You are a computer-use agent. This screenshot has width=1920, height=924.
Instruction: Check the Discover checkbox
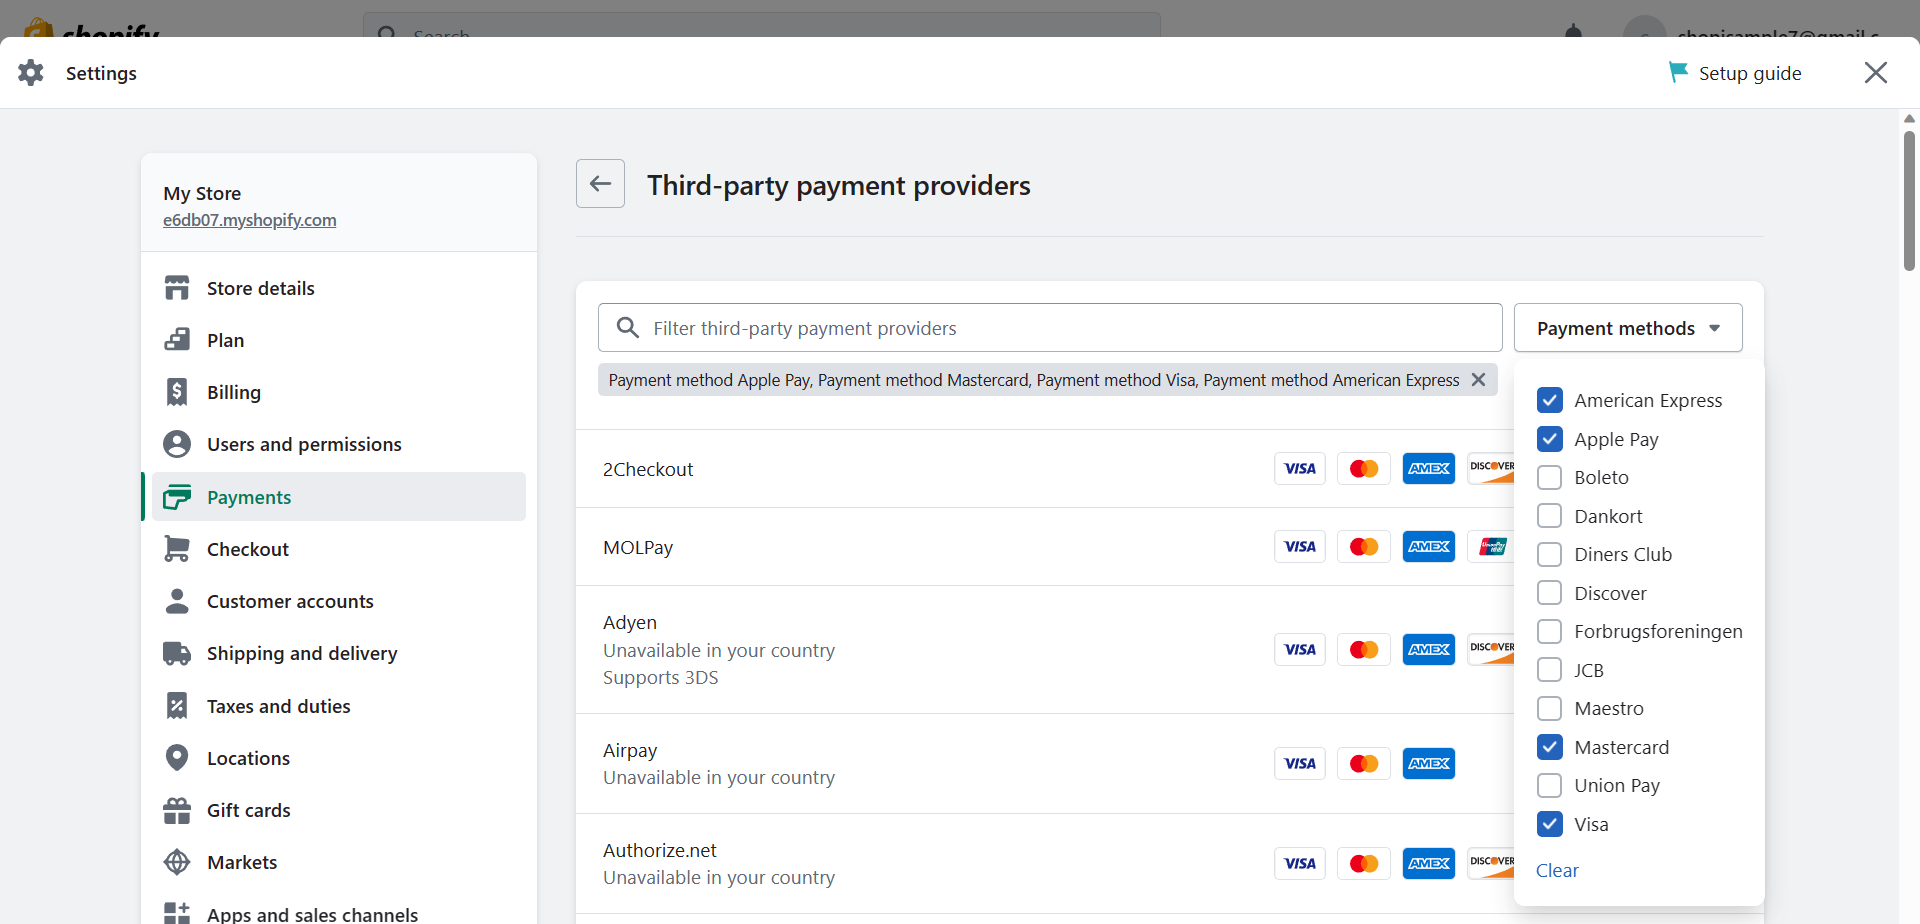(x=1549, y=593)
